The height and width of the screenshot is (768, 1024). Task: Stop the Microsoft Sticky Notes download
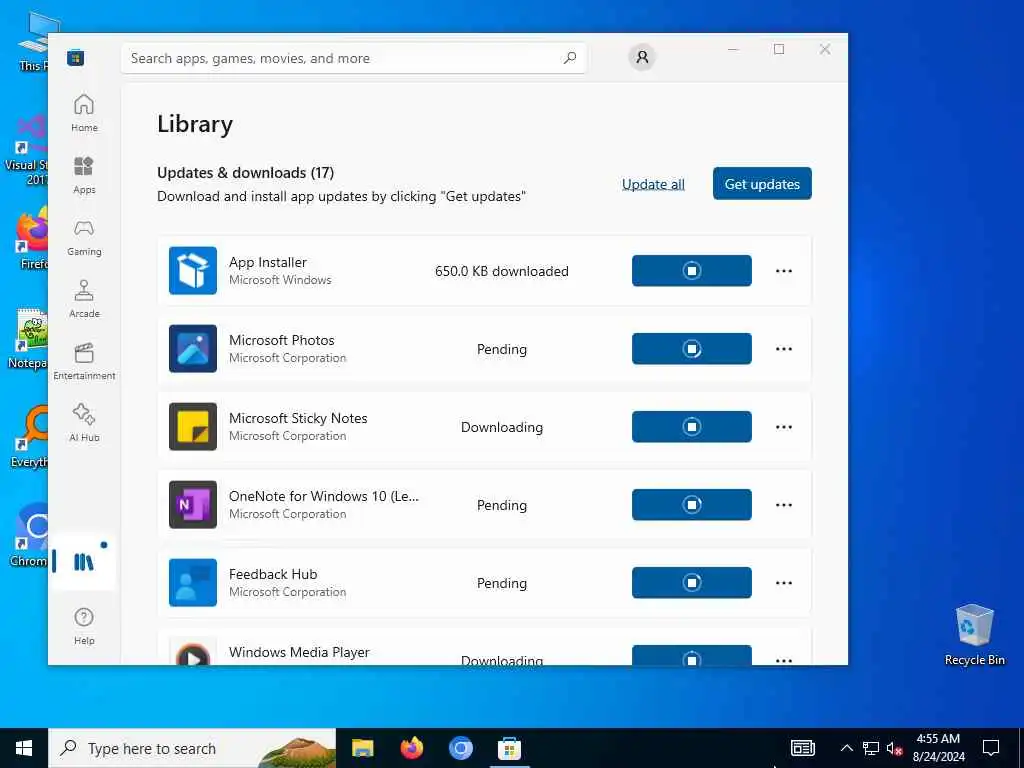coord(692,426)
